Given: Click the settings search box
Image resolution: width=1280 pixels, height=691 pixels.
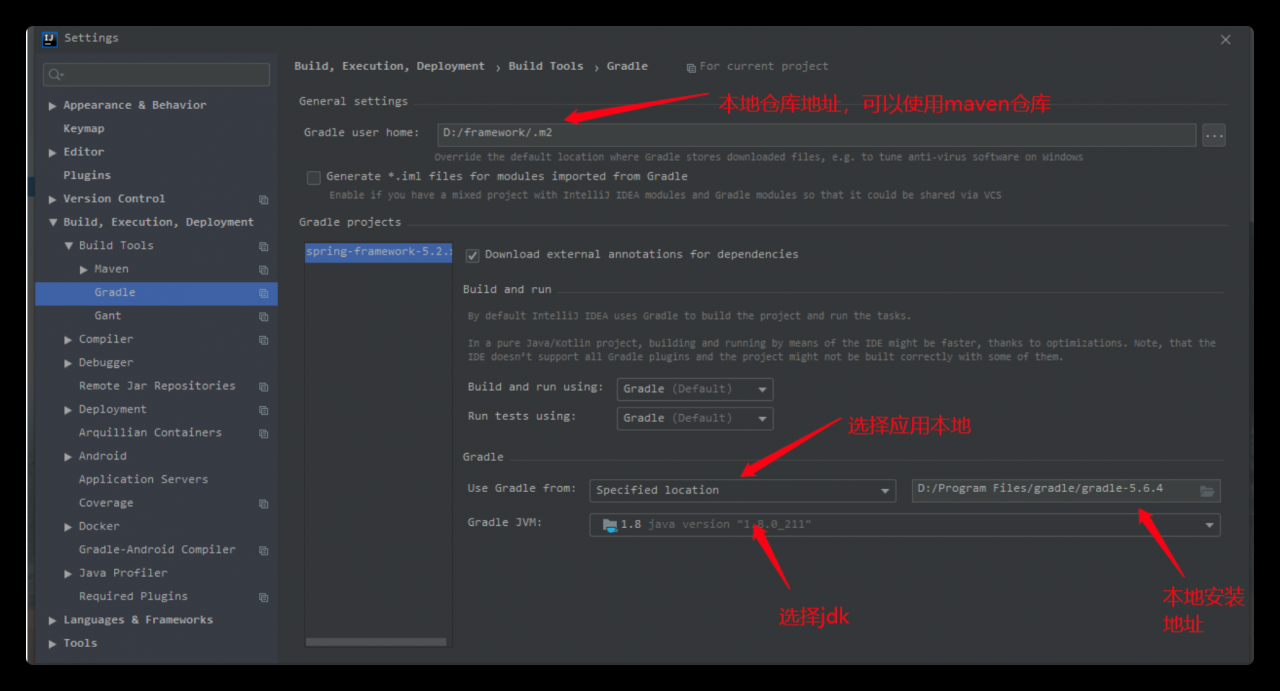Looking at the screenshot, I should pyautogui.click(x=156, y=75).
